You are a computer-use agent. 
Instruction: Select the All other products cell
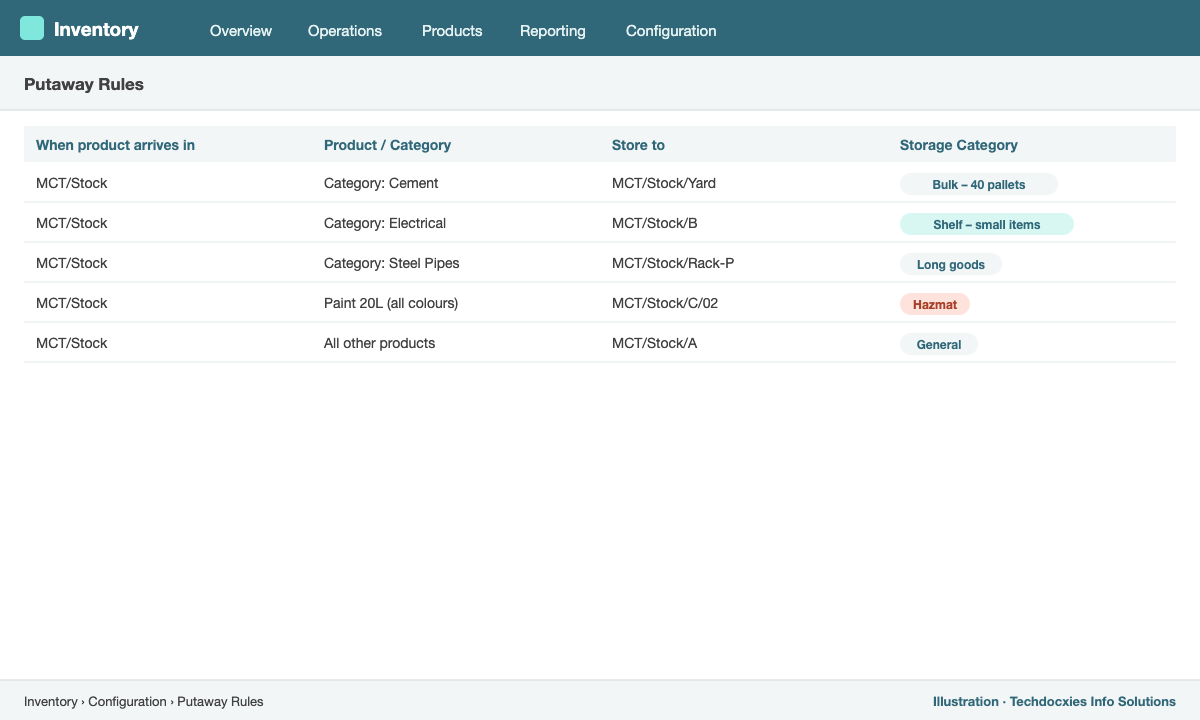pyautogui.click(x=380, y=343)
